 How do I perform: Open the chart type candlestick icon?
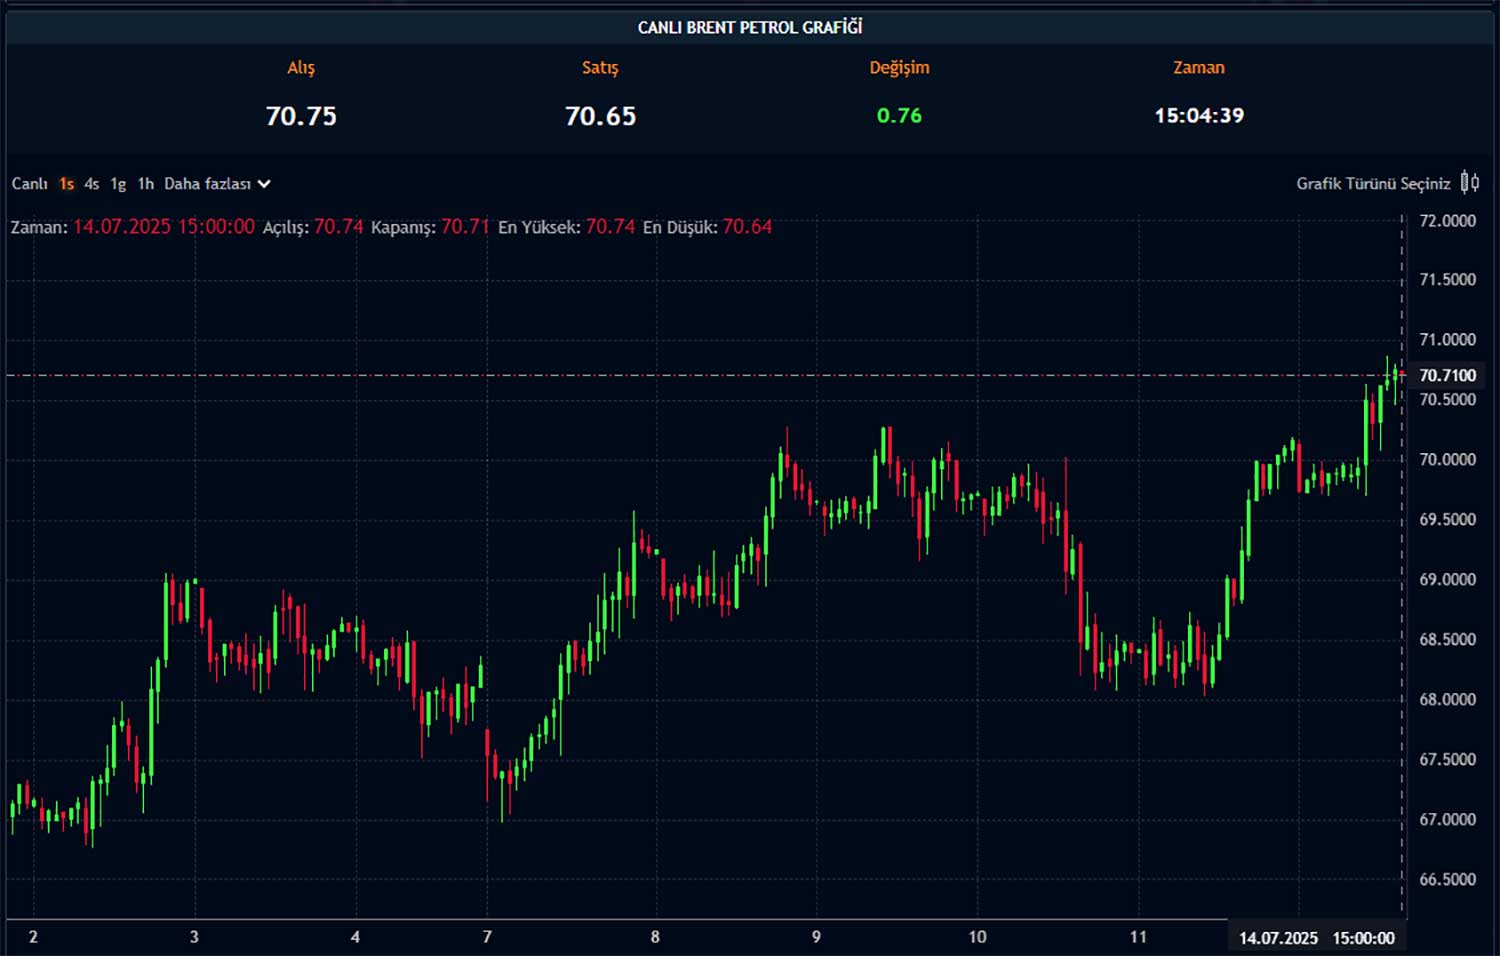1469,182
